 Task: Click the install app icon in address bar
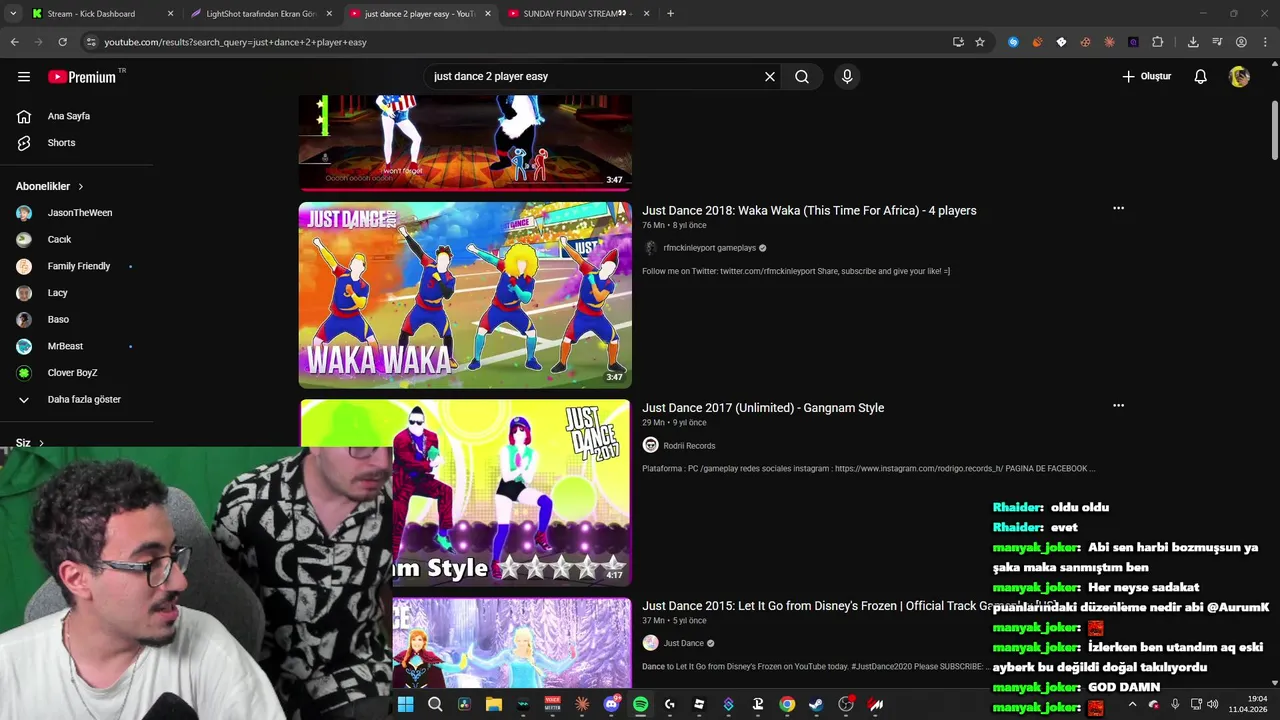pos(958,42)
